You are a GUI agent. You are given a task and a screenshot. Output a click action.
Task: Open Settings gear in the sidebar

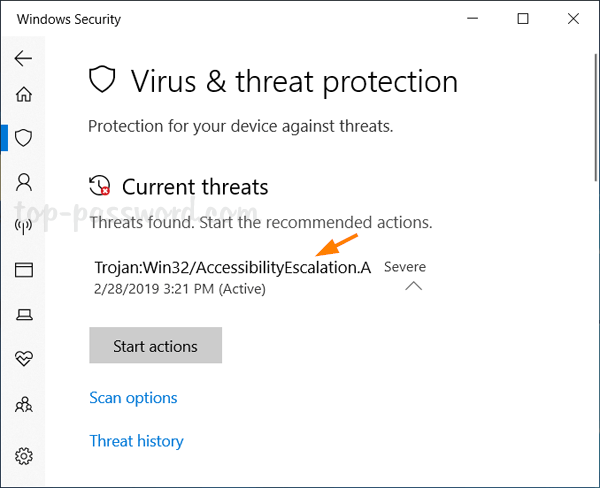(x=24, y=456)
